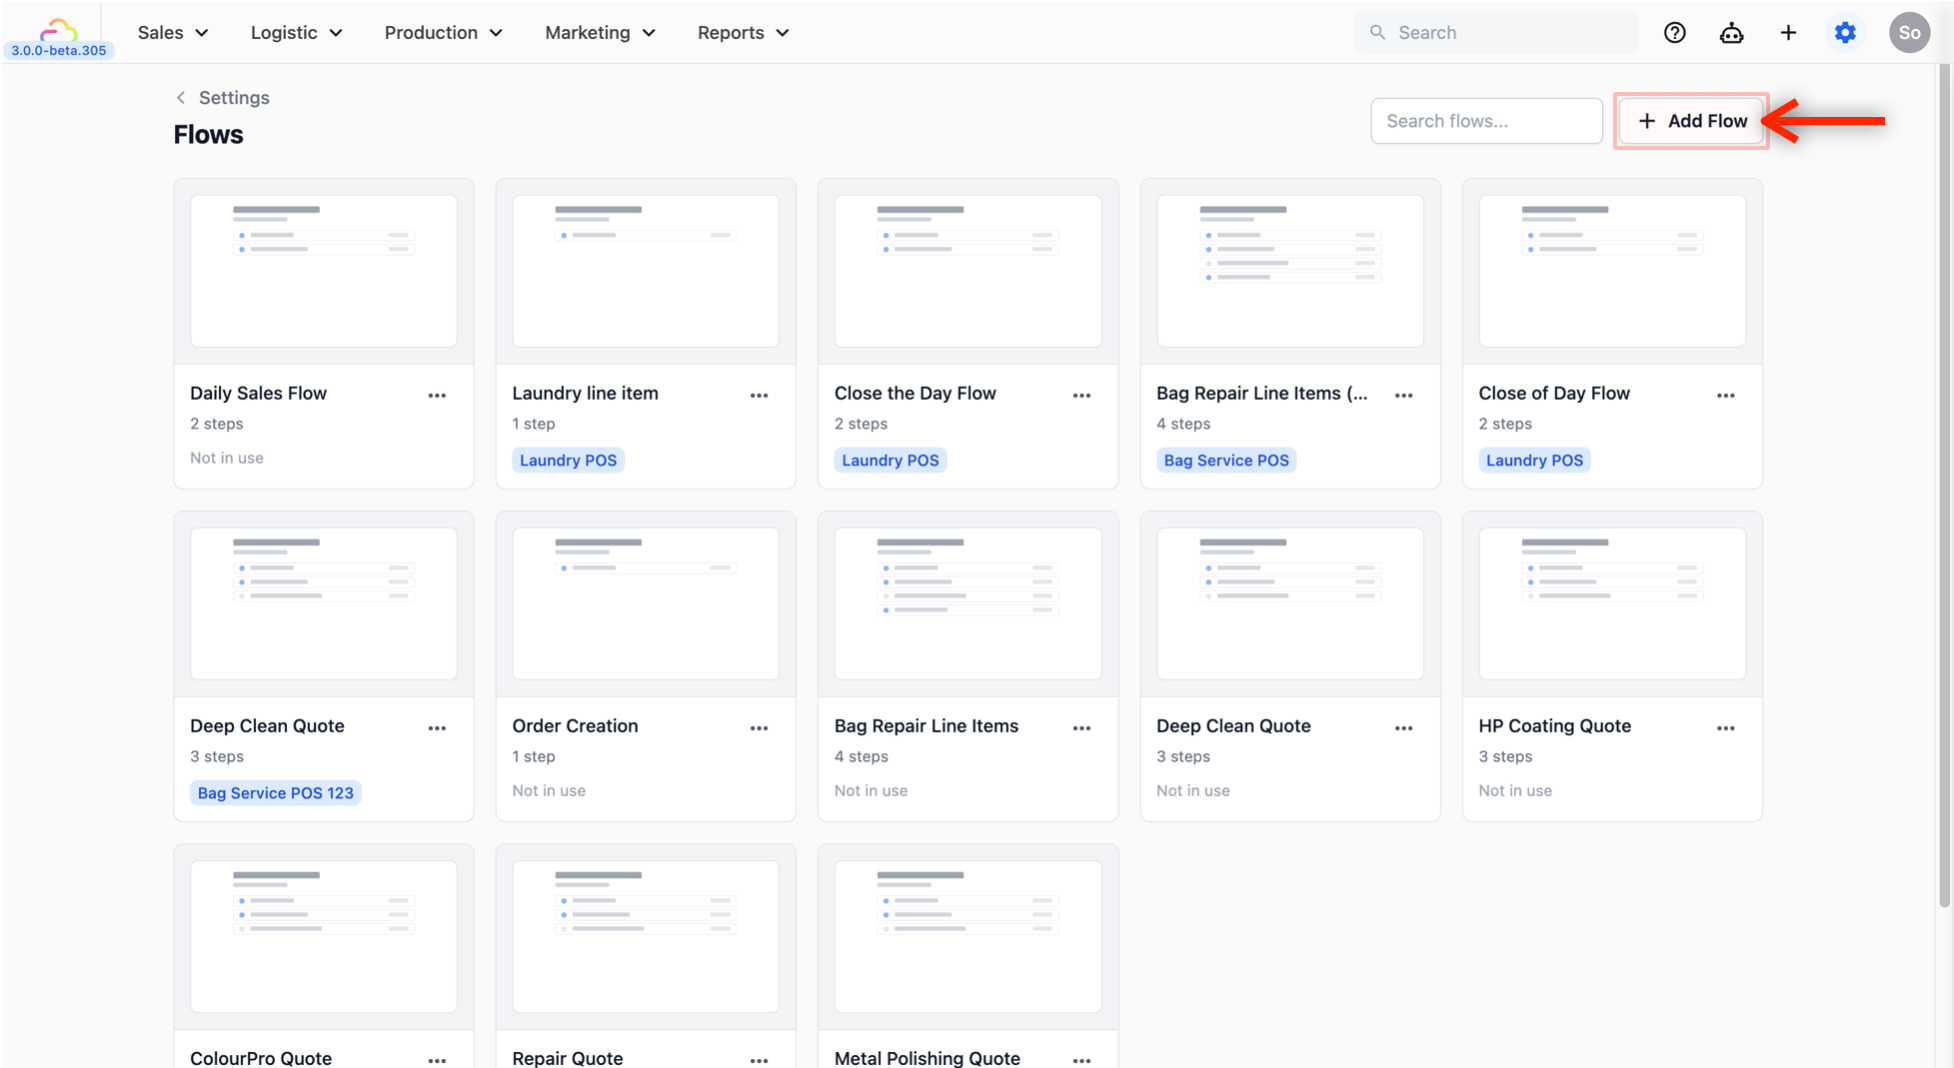Click the plus icon in top bar
The height and width of the screenshot is (1068, 1954).
coord(1788,33)
